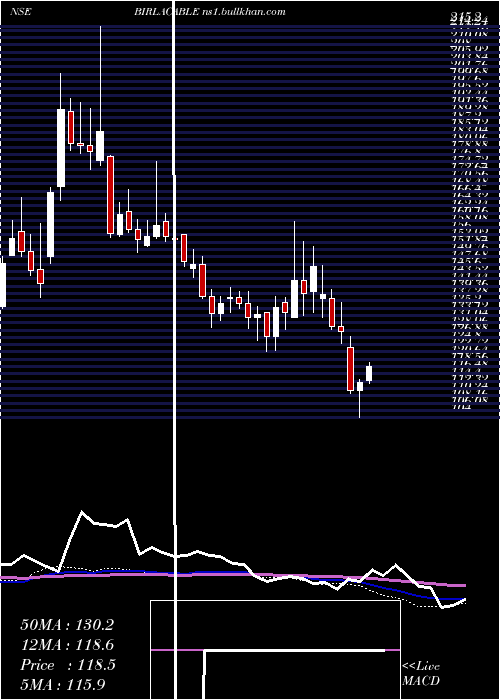The image size is (500, 700).
Task: Click the BIRLACABLE ns1.bullkhan.com title
Action: click(209, 12)
